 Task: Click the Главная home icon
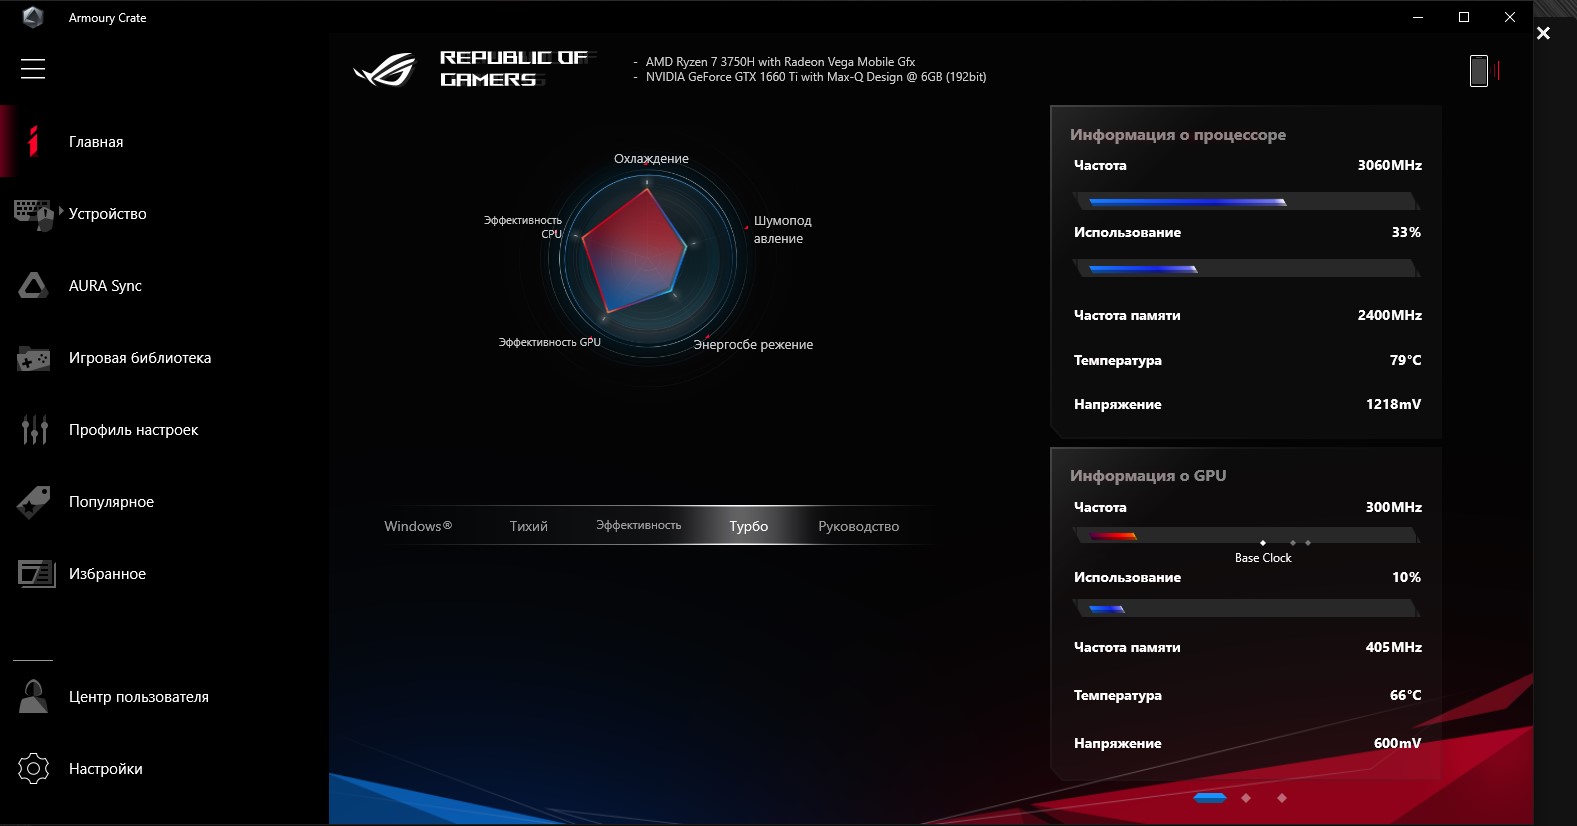[33, 142]
